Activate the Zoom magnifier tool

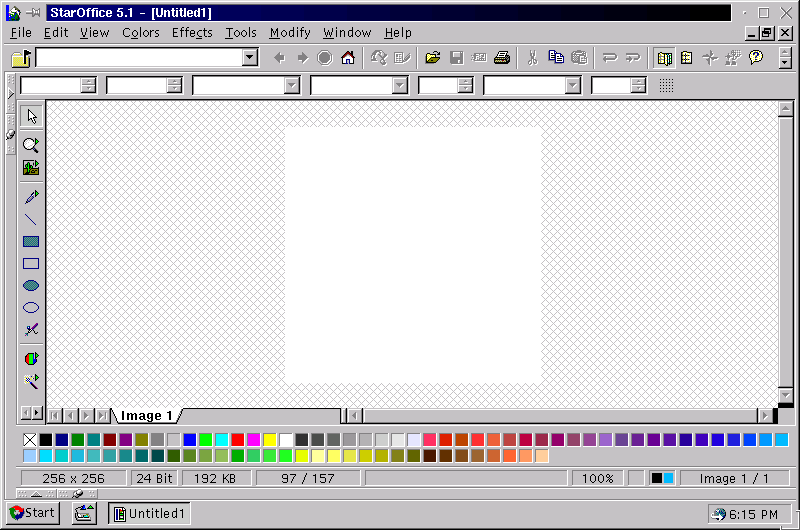pos(31,144)
